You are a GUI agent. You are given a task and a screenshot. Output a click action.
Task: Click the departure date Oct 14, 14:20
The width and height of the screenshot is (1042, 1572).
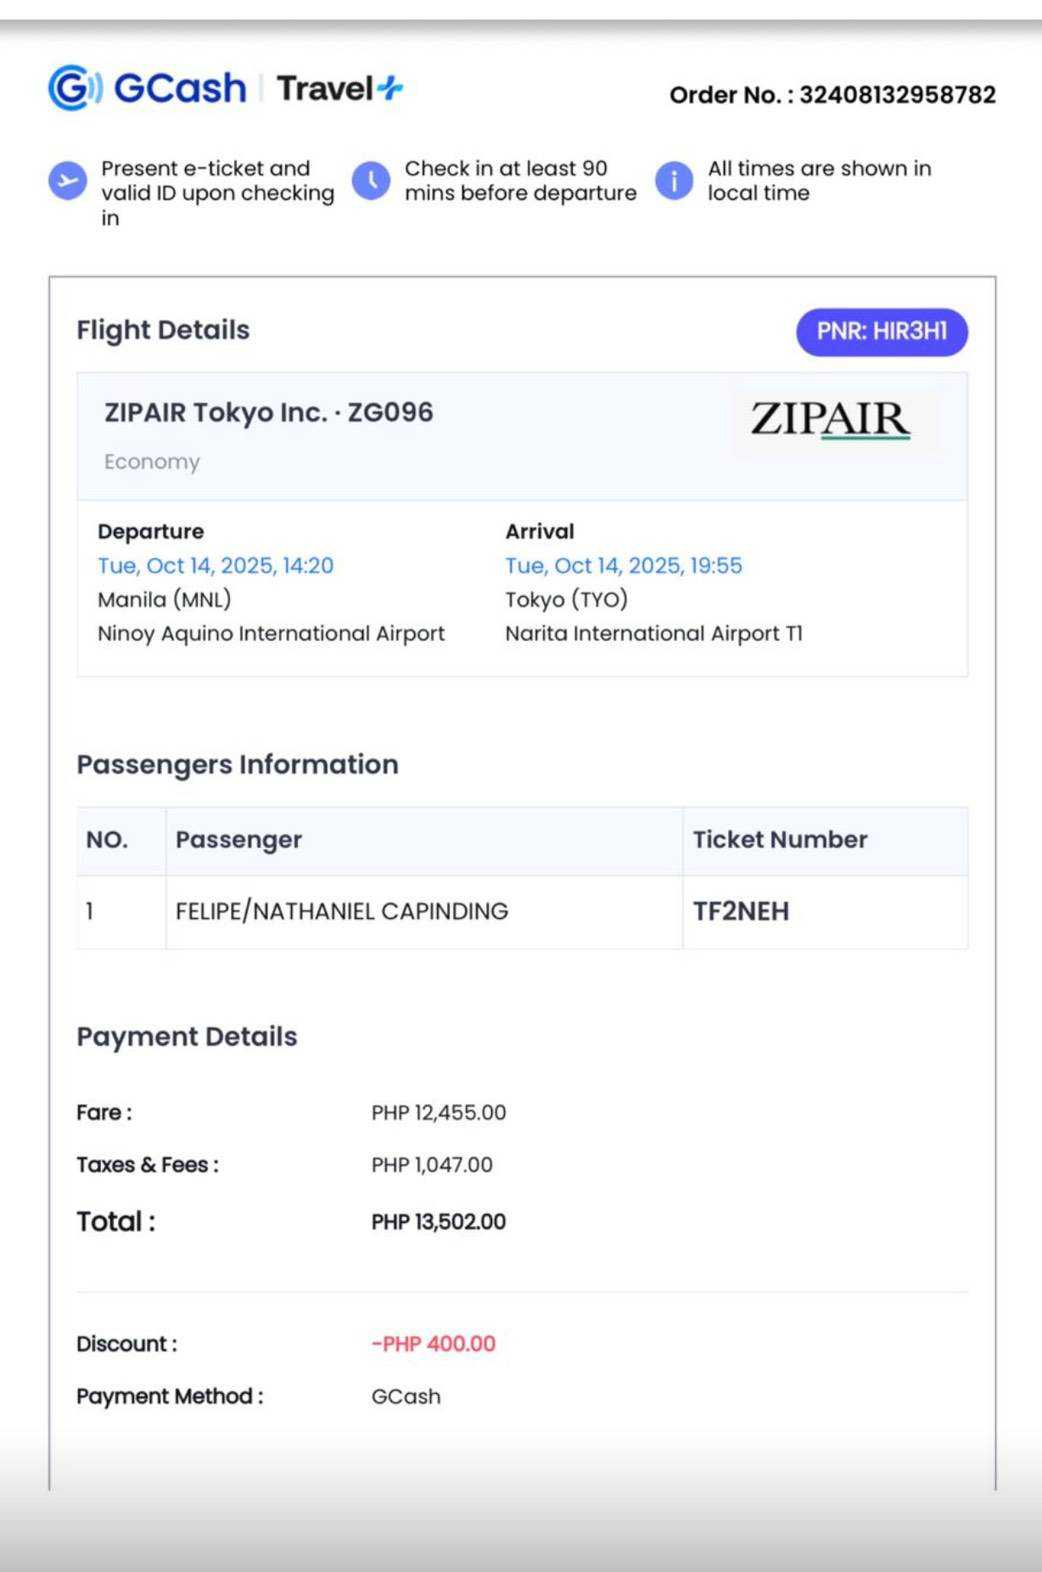click(215, 566)
